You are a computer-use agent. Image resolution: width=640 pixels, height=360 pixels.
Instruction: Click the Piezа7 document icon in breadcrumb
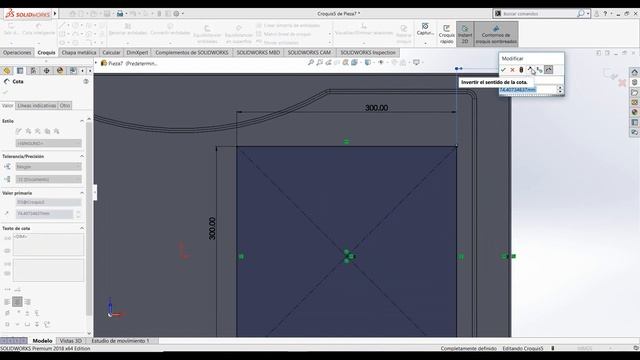pos(104,63)
